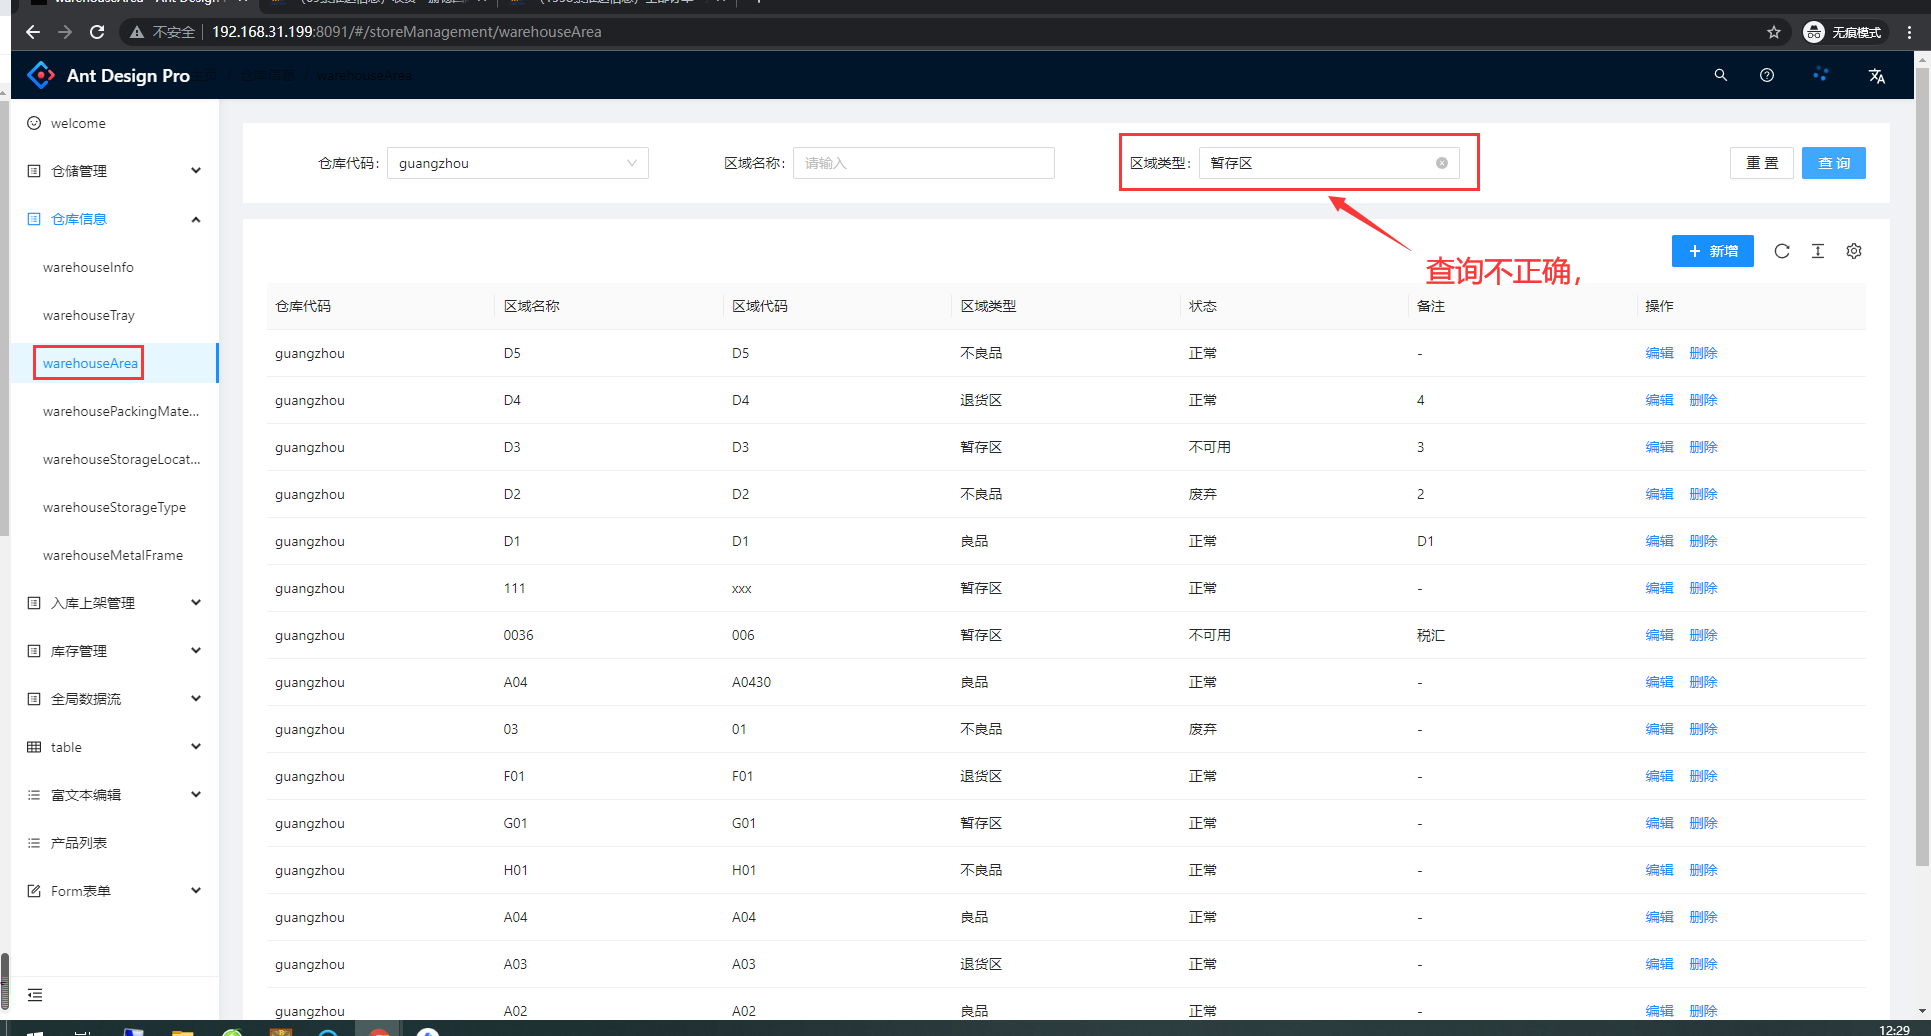The image size is (1931, 1036).
Task: Click the 查询 search button
Action: (1833, 163)
